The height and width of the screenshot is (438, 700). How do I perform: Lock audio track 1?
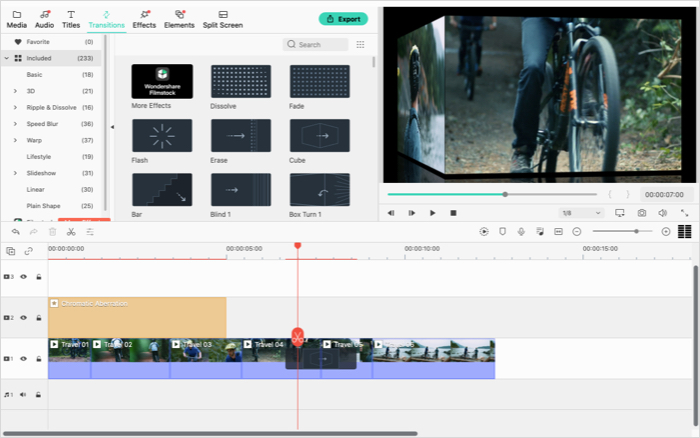pos(38,394)
